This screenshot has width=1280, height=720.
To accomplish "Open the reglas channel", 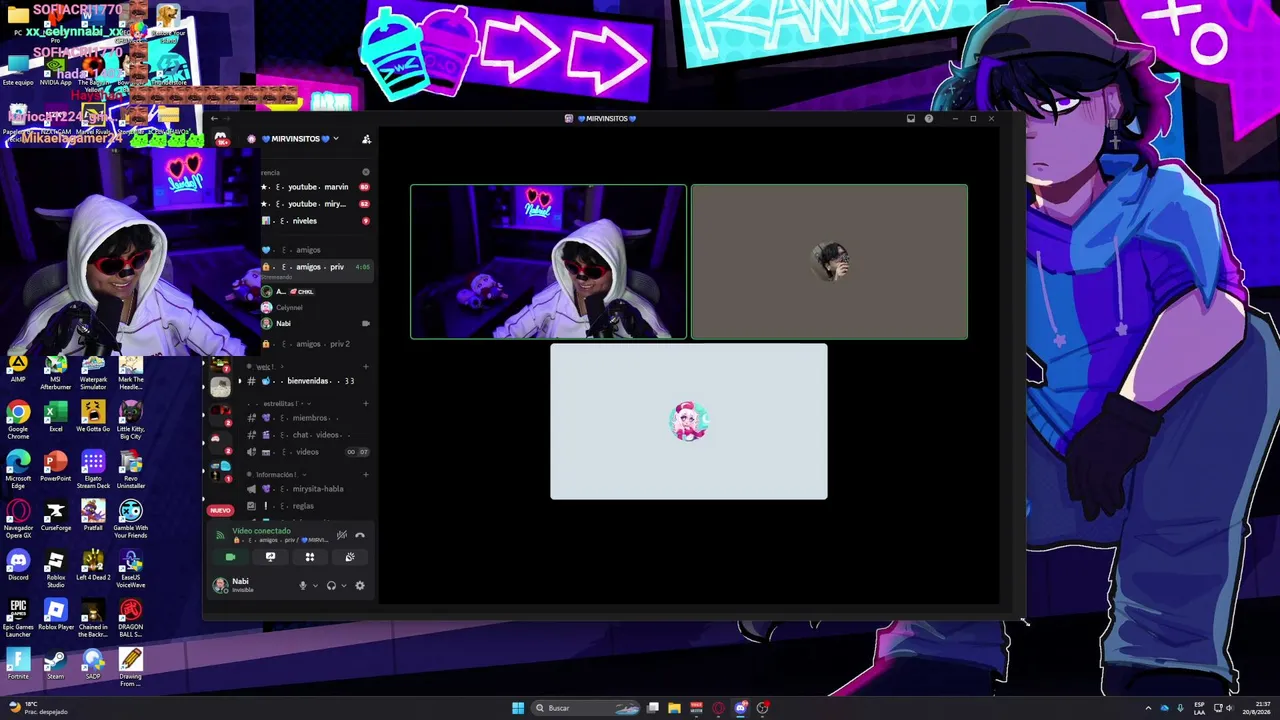I will click(x=308, y=506).
